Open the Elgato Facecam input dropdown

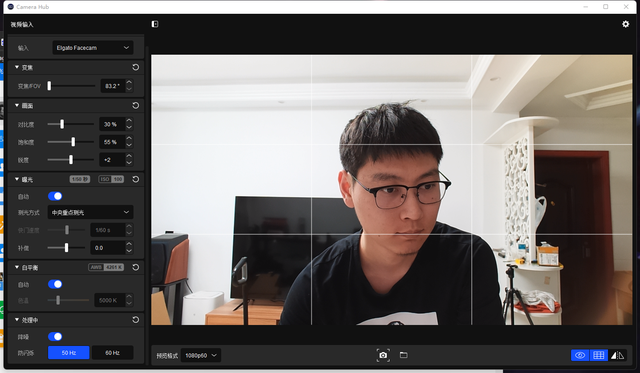[x=93, y=48]
